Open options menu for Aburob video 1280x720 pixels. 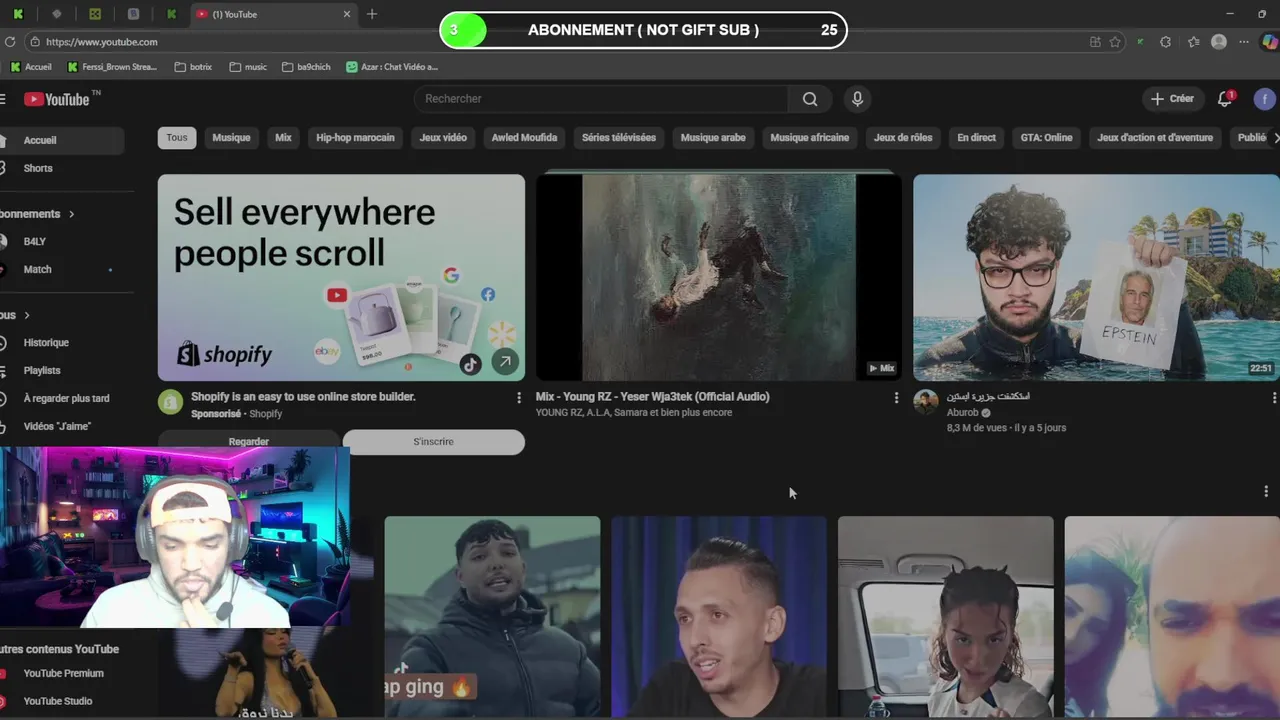tap(1274, 397)
